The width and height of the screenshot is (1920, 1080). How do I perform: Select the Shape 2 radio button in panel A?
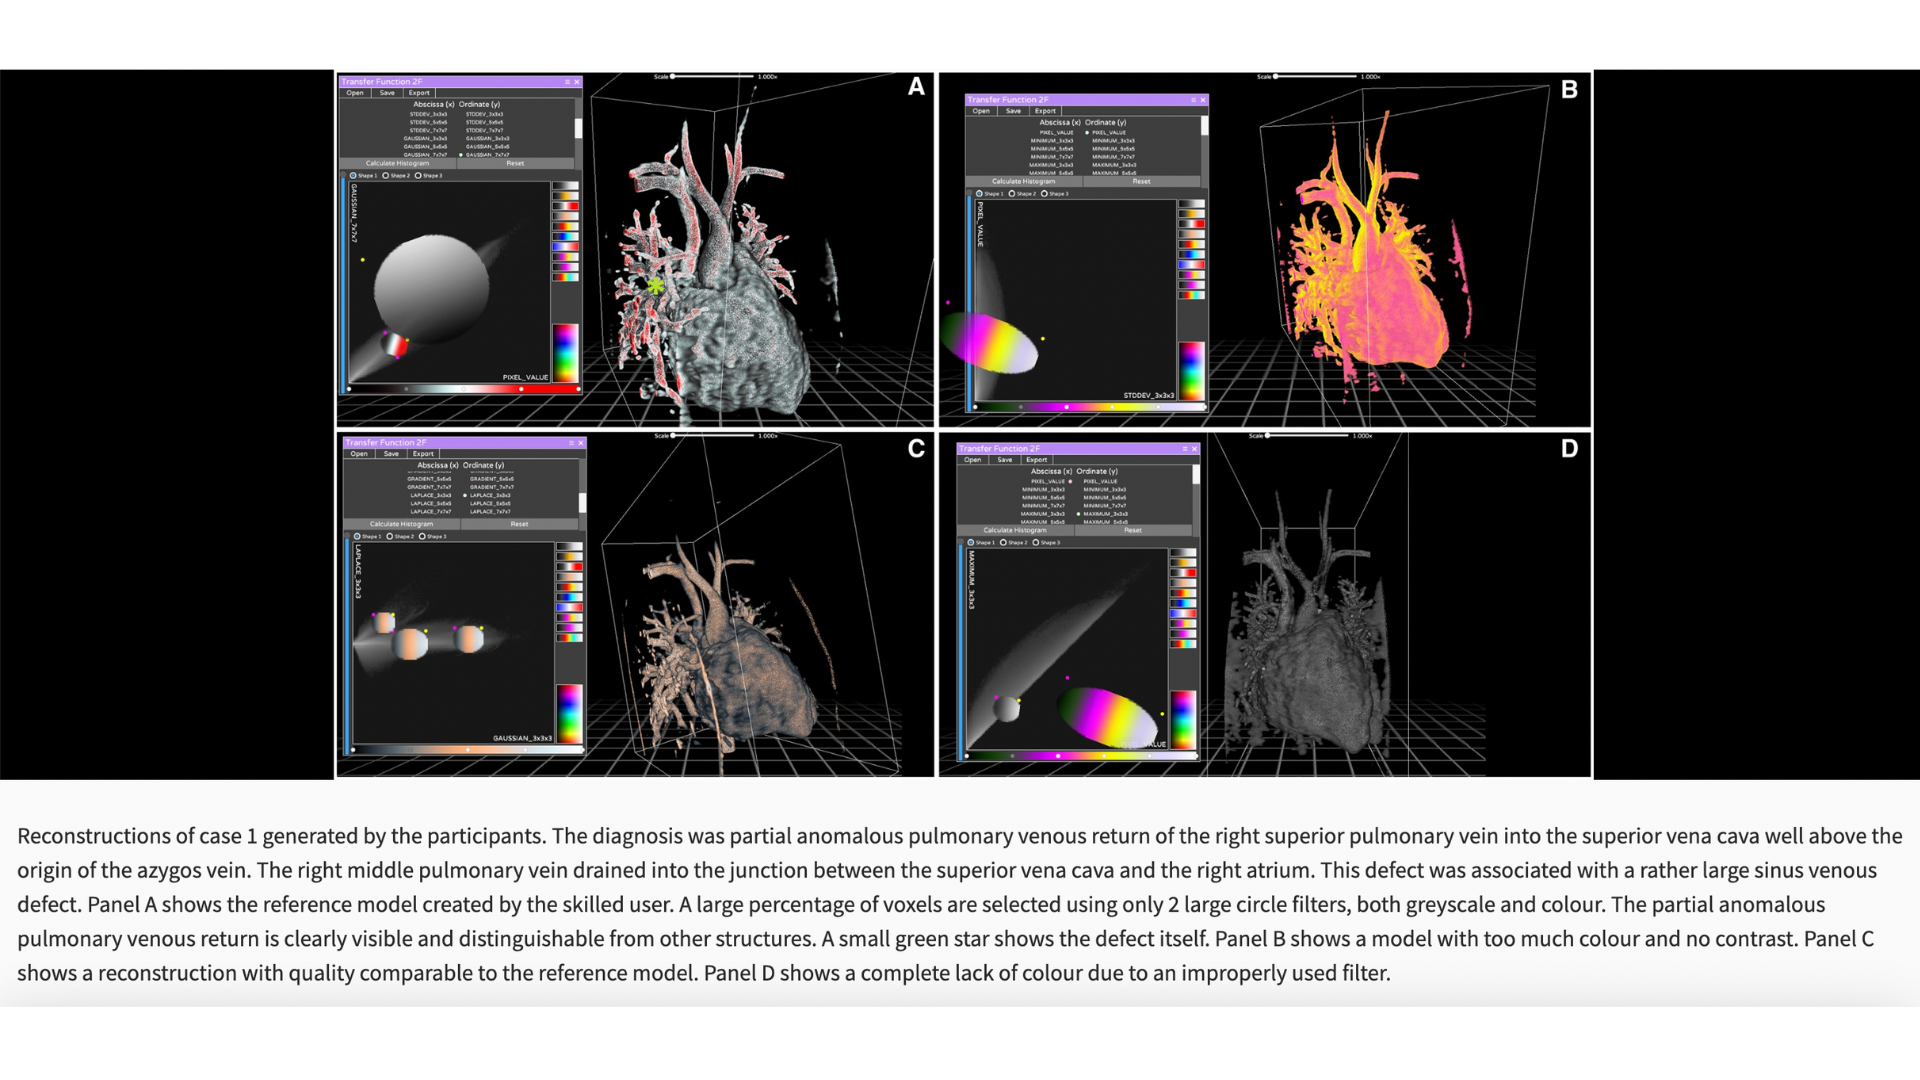pos(386,176)
